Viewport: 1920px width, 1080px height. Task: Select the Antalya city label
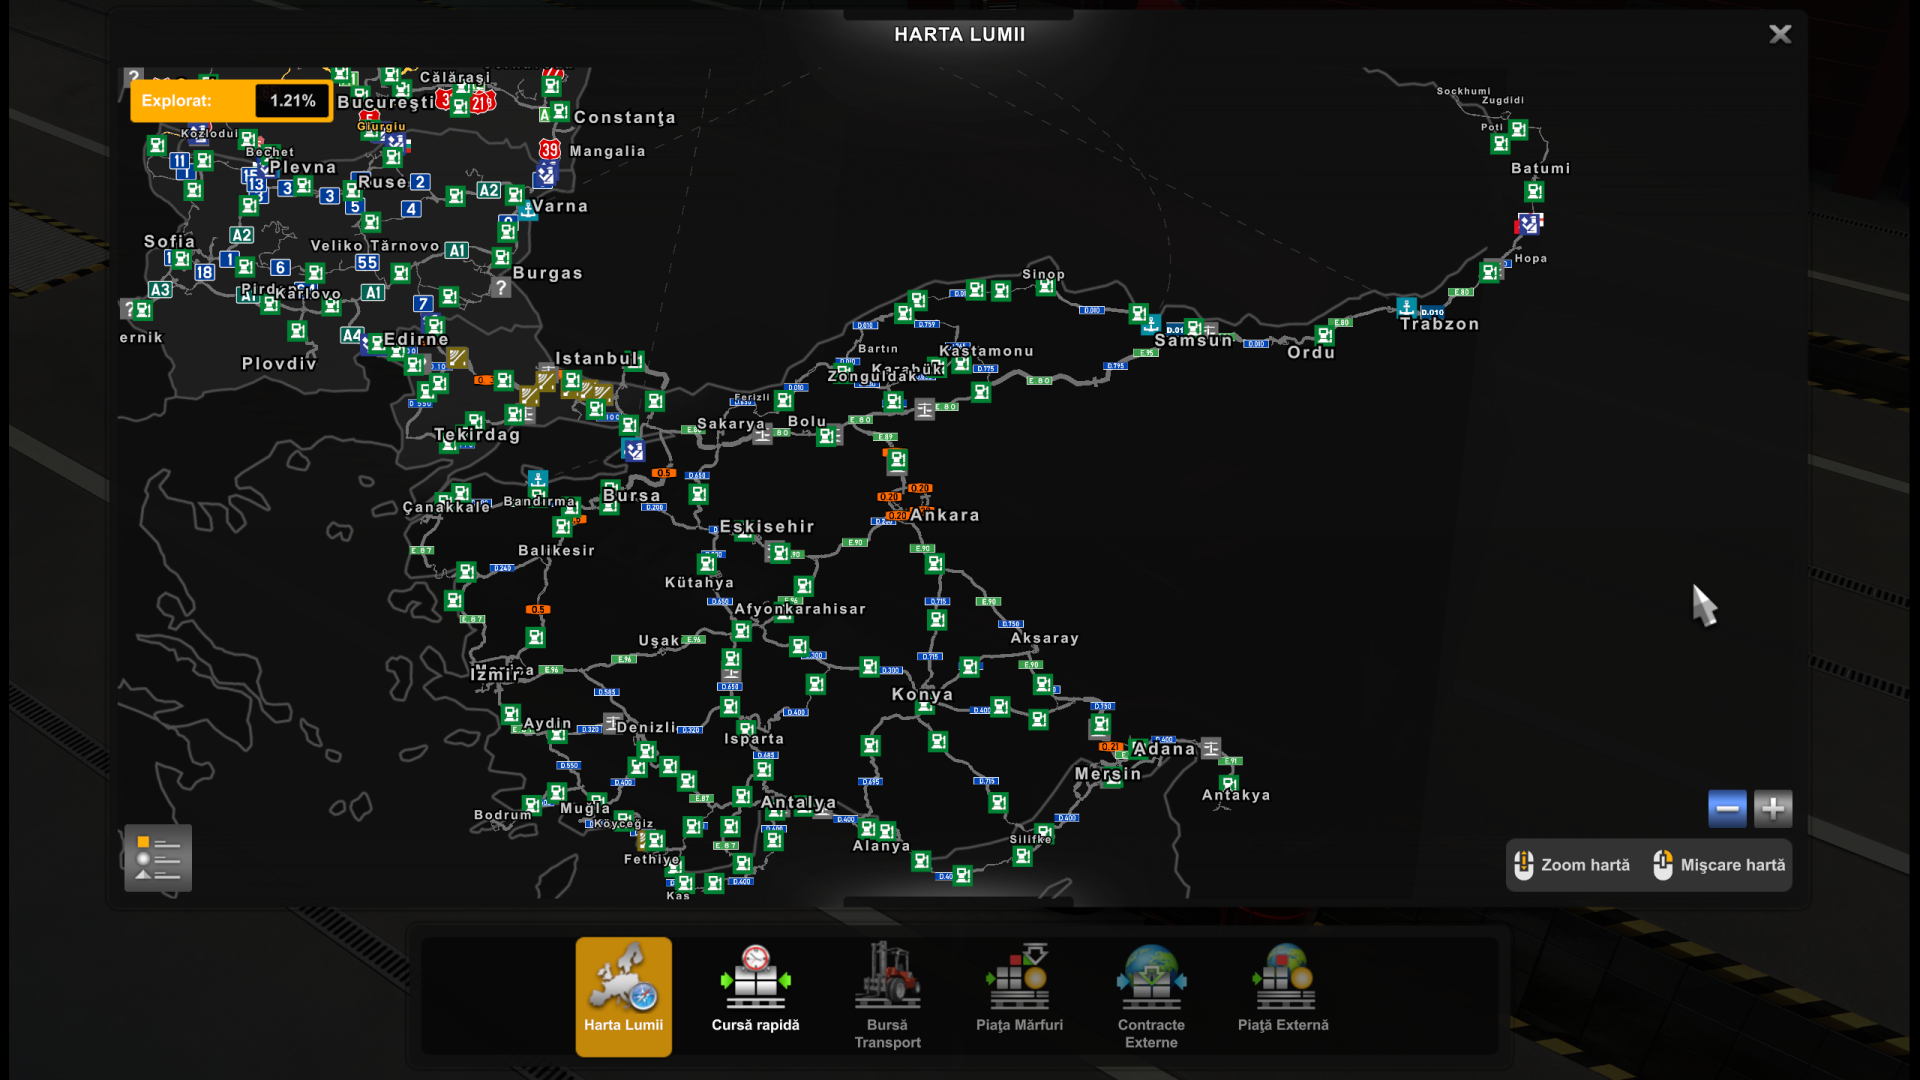(798, 803)
